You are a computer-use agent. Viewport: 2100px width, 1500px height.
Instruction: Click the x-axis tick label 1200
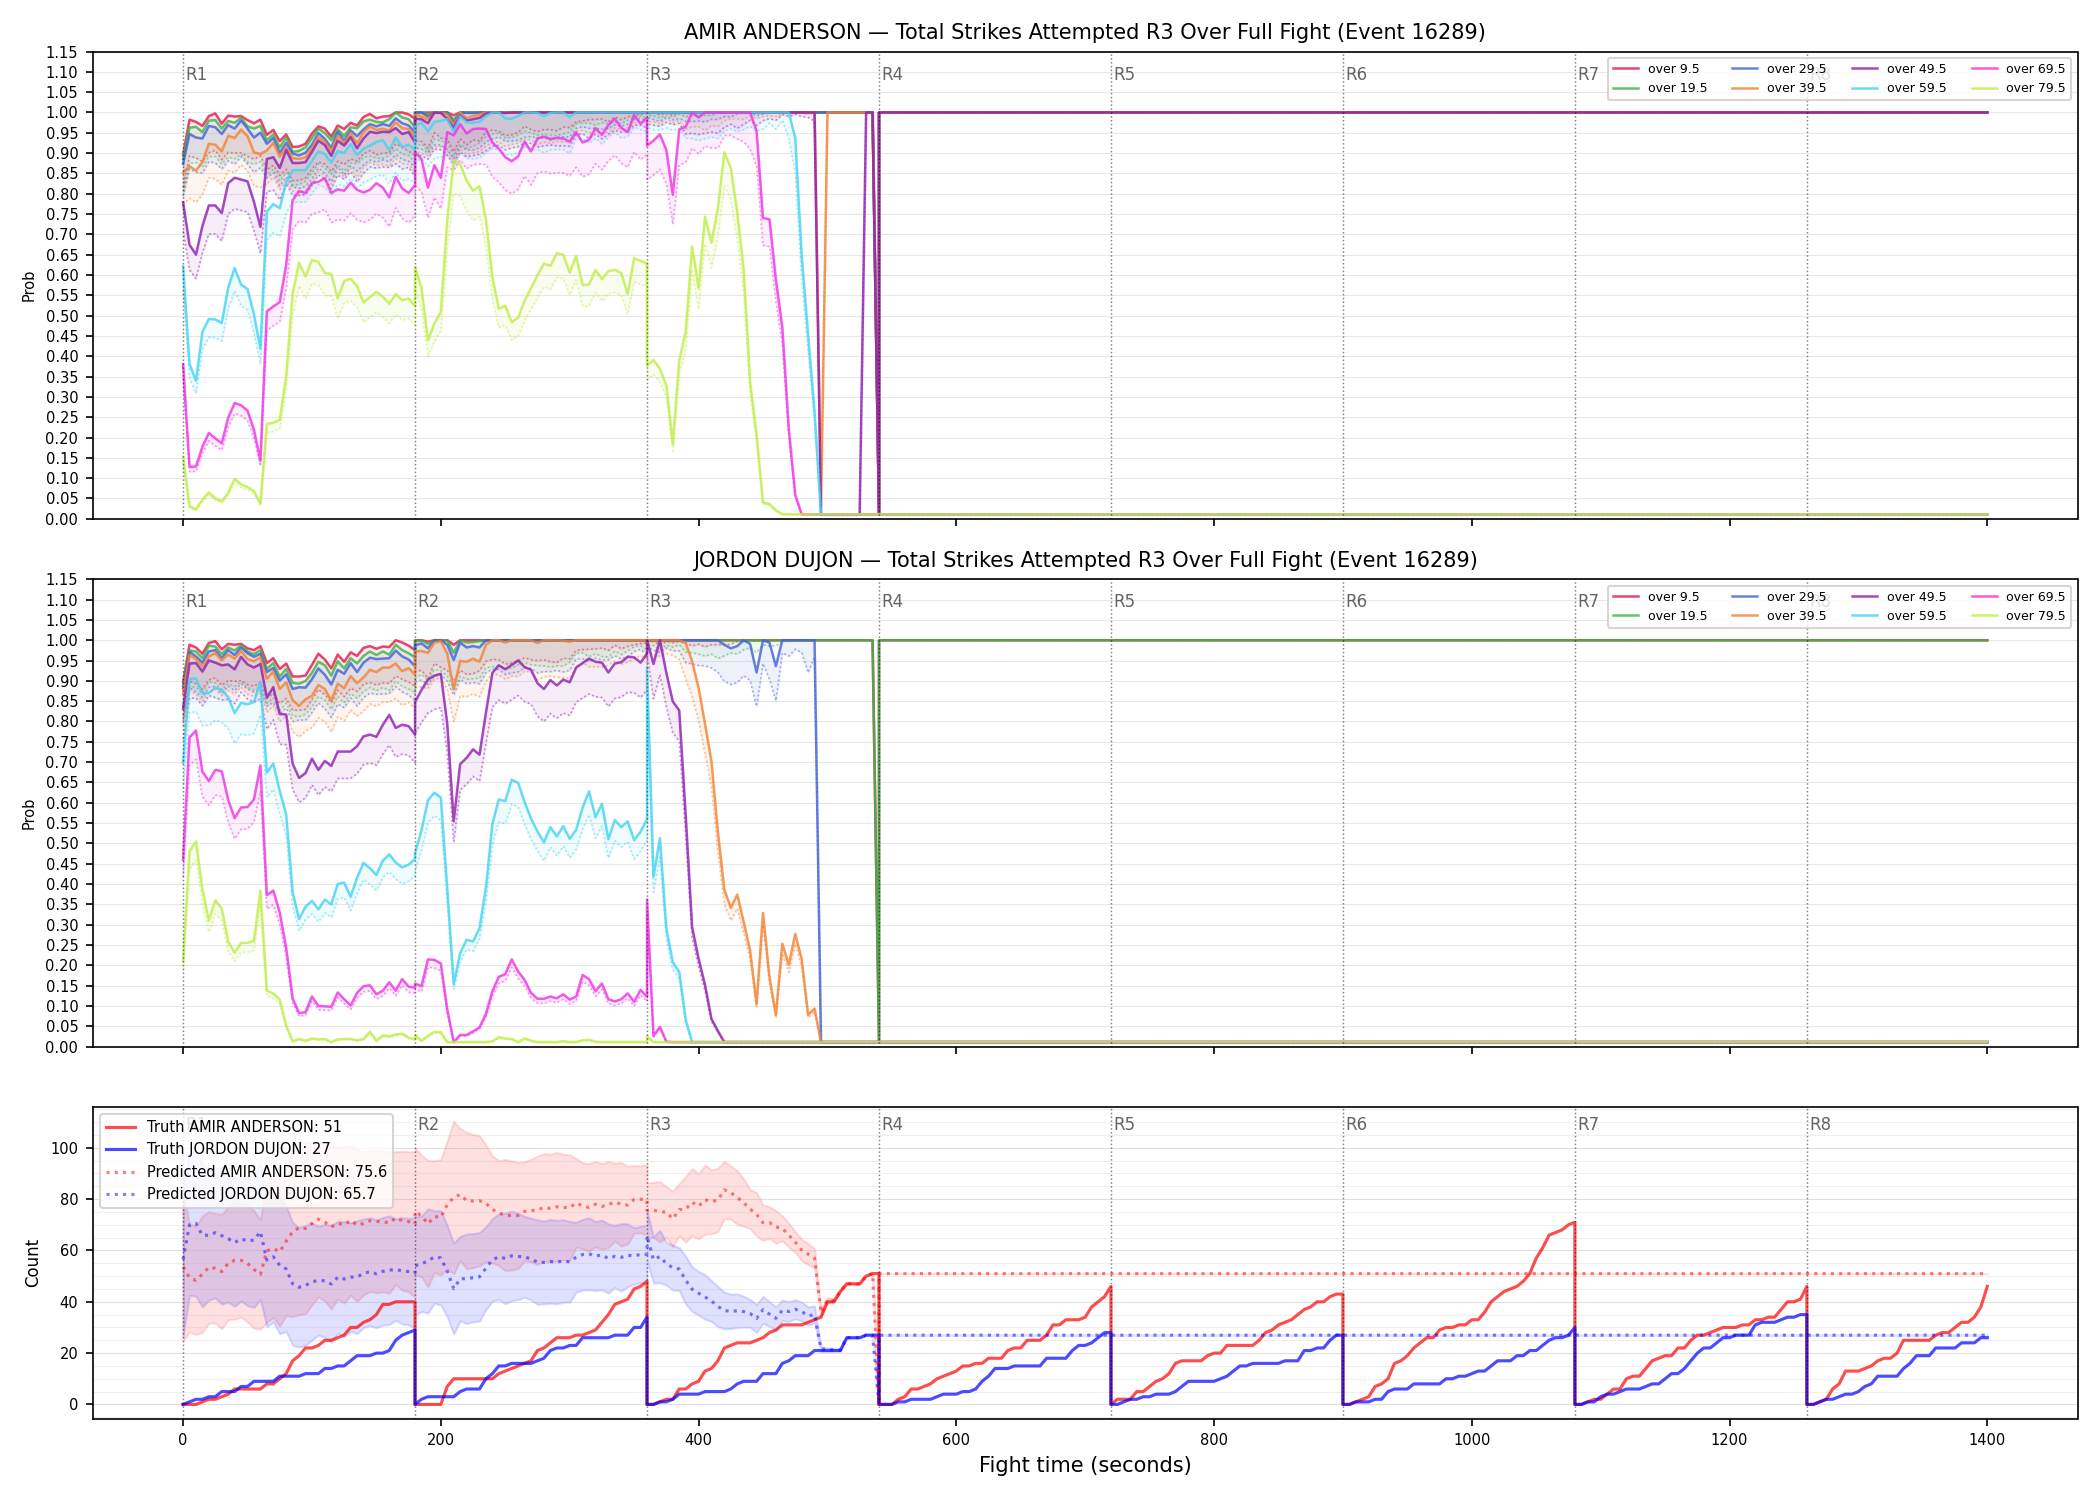pyautogui.click(x=1729, y=1440)
